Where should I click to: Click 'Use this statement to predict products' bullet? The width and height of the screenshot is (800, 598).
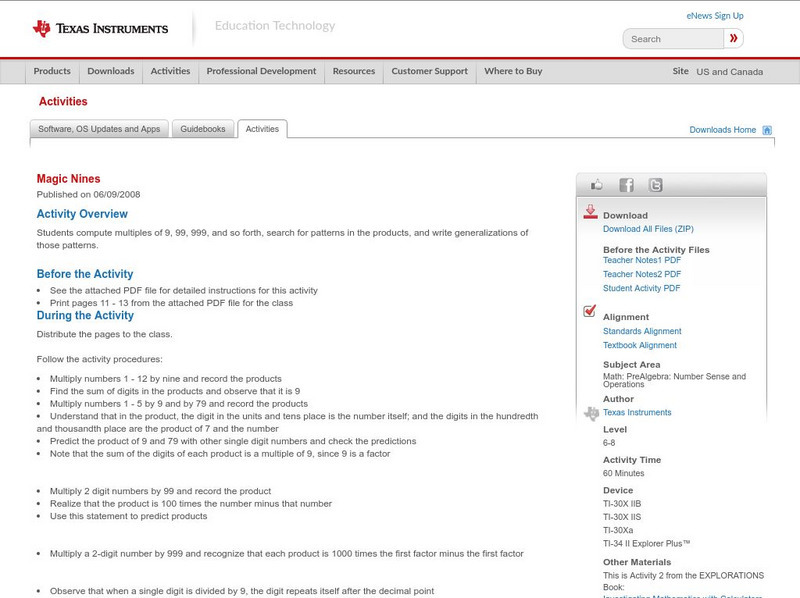coord(129,516)
